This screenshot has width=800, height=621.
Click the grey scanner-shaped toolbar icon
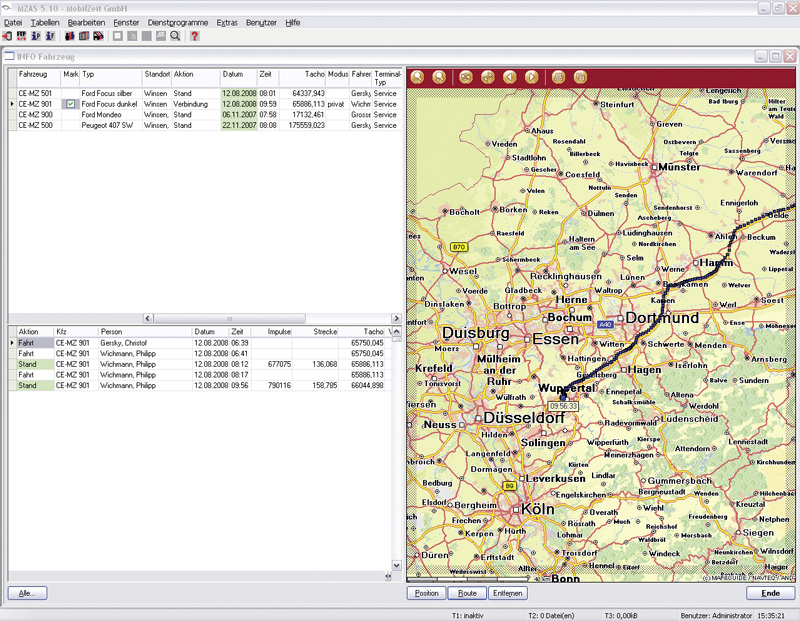click(x=161, y=36)
